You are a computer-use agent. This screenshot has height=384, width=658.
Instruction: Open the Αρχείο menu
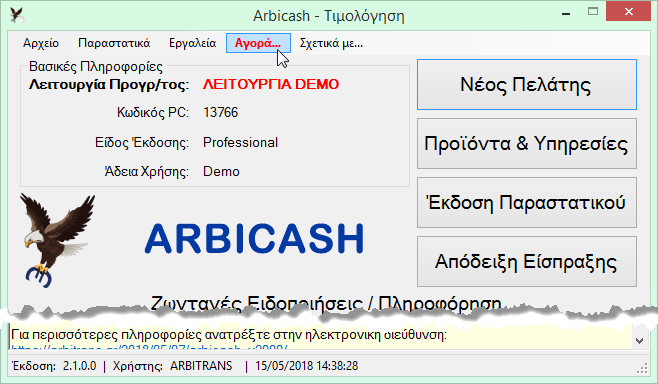(41, 43)
